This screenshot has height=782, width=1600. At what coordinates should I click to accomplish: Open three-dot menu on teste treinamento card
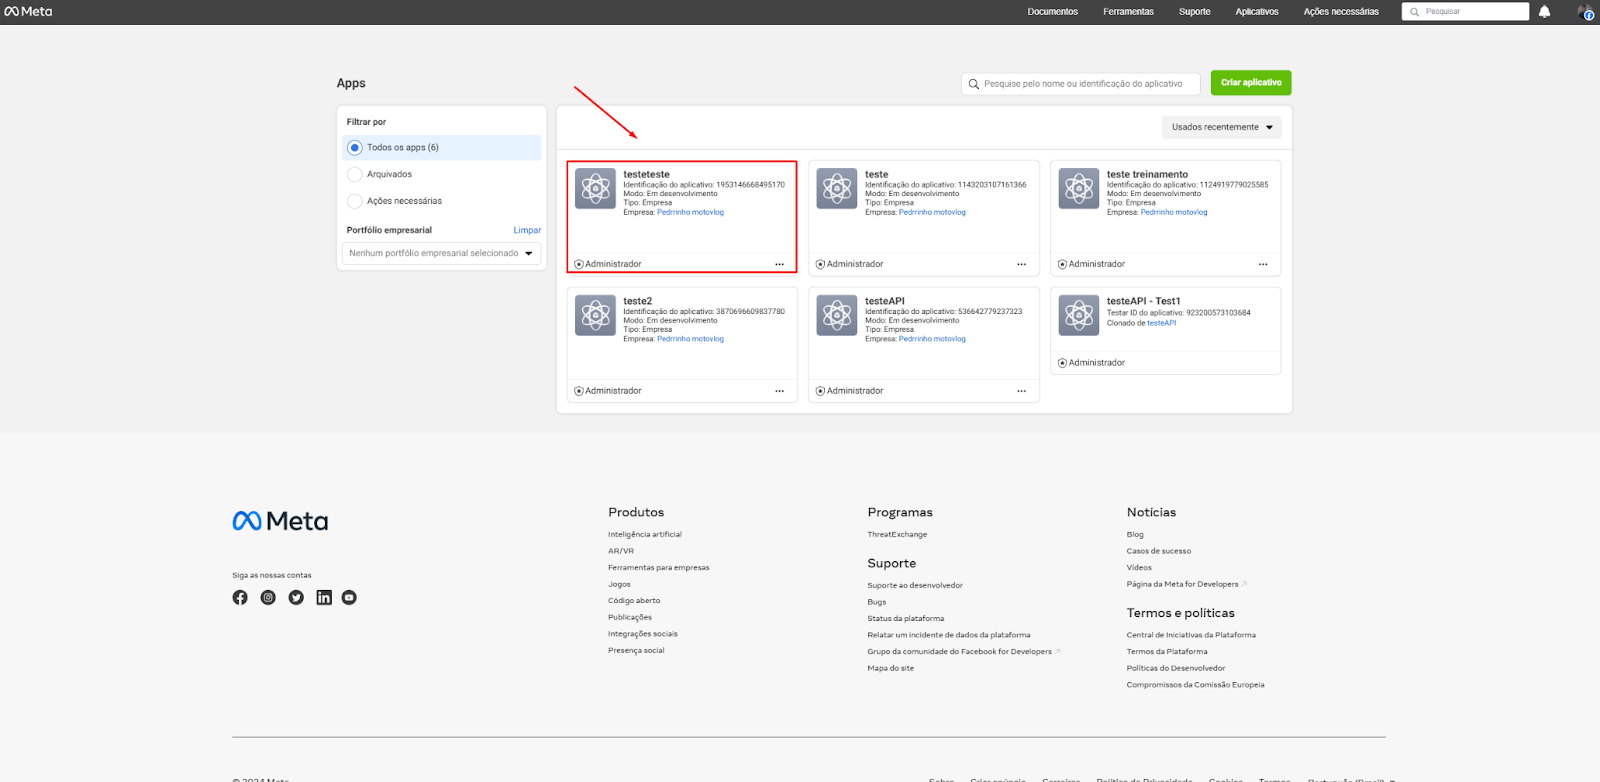[1263, 265]
